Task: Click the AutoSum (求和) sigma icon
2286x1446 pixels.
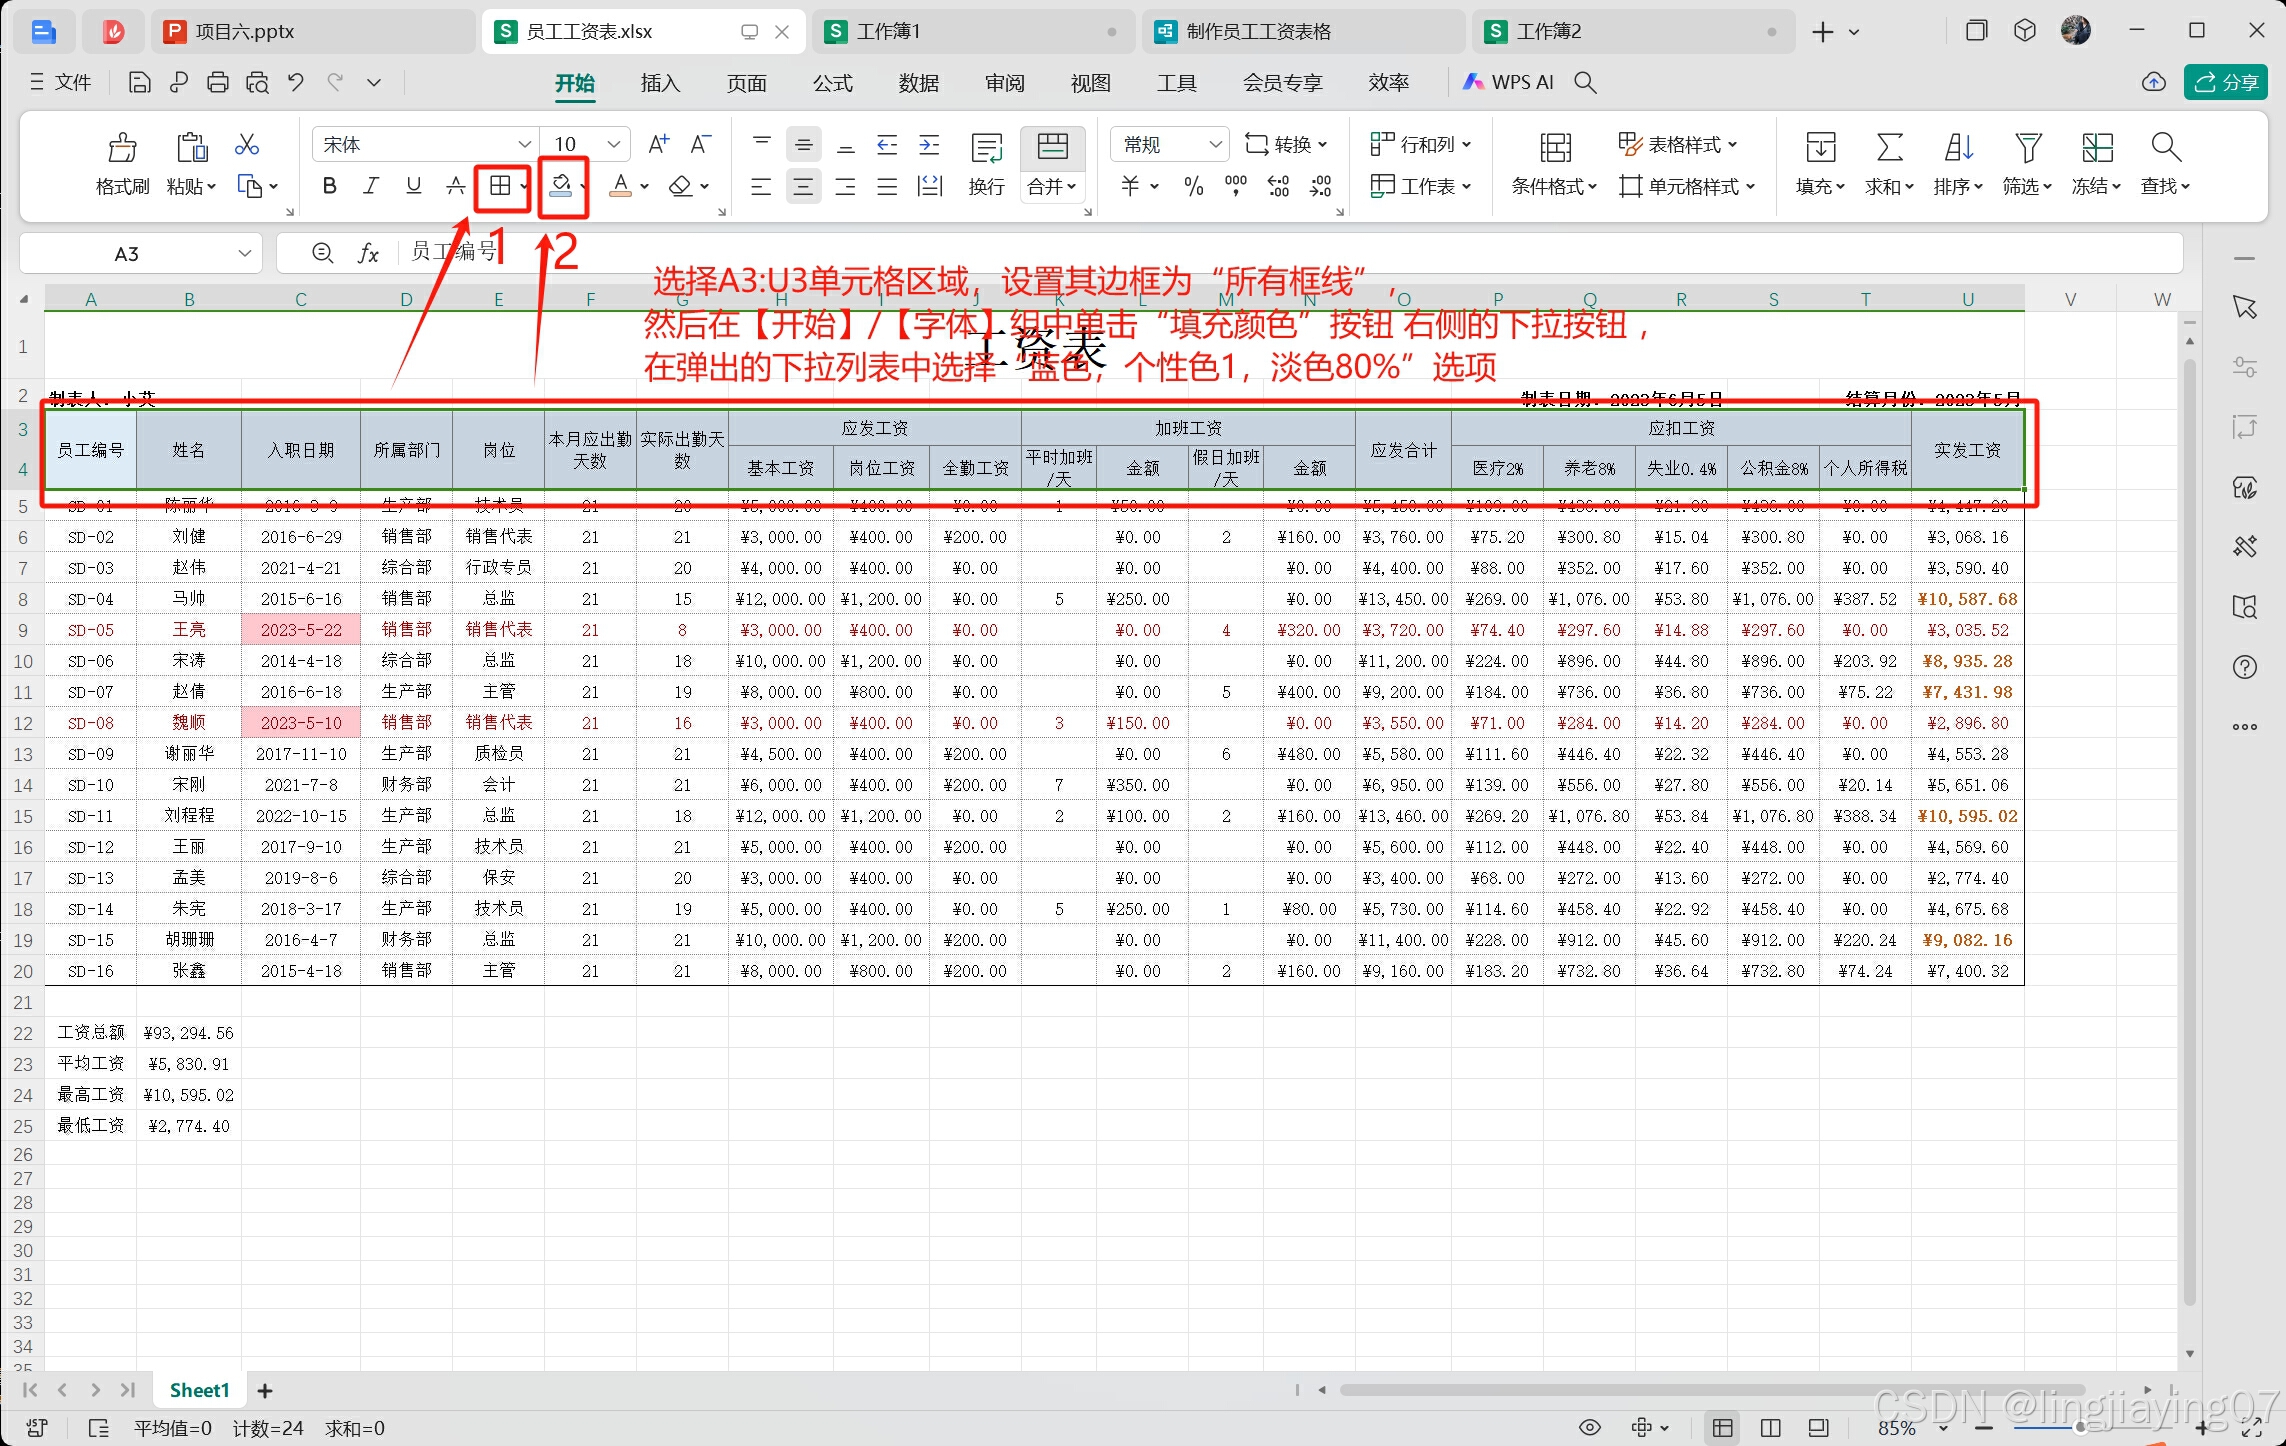Action: 1888,149
